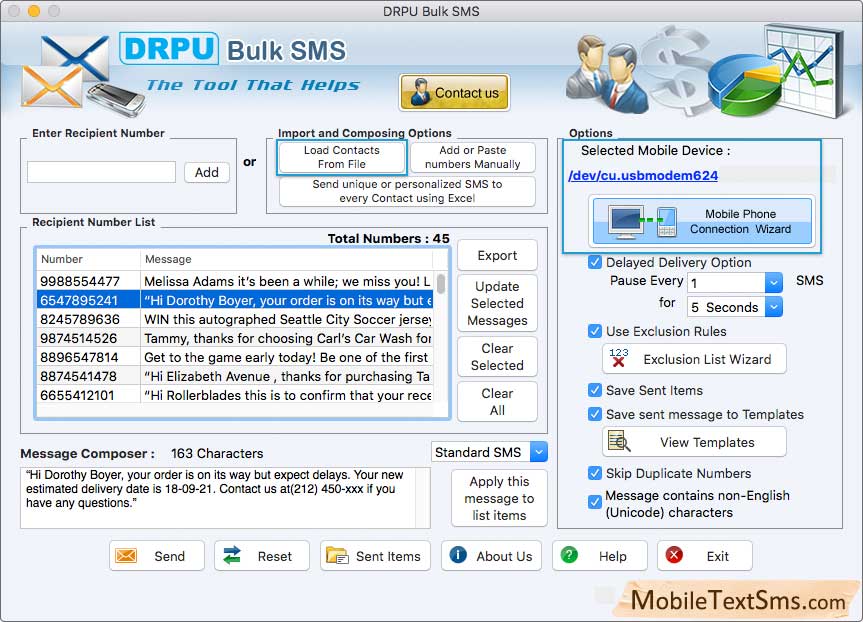Click the Message column header

pyautogui.click(x=286, y=259)
